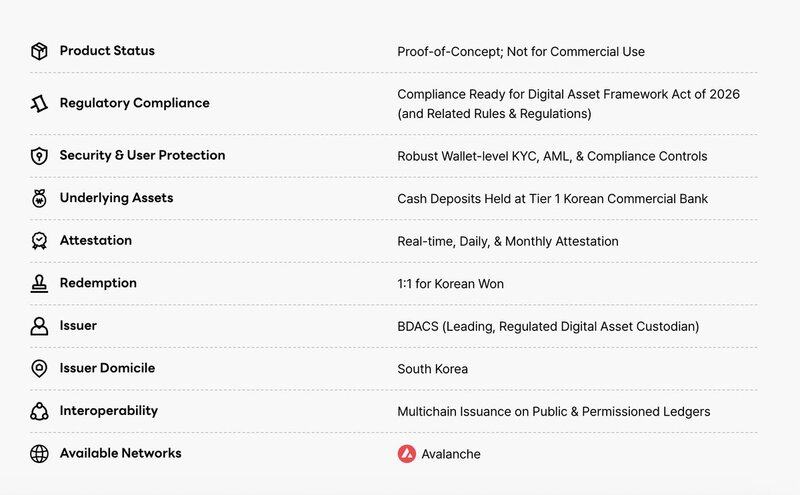The width and height of the screenshot is (800, 495).
Task: Select the Avalanche network label
Action: tap(451, 454)
